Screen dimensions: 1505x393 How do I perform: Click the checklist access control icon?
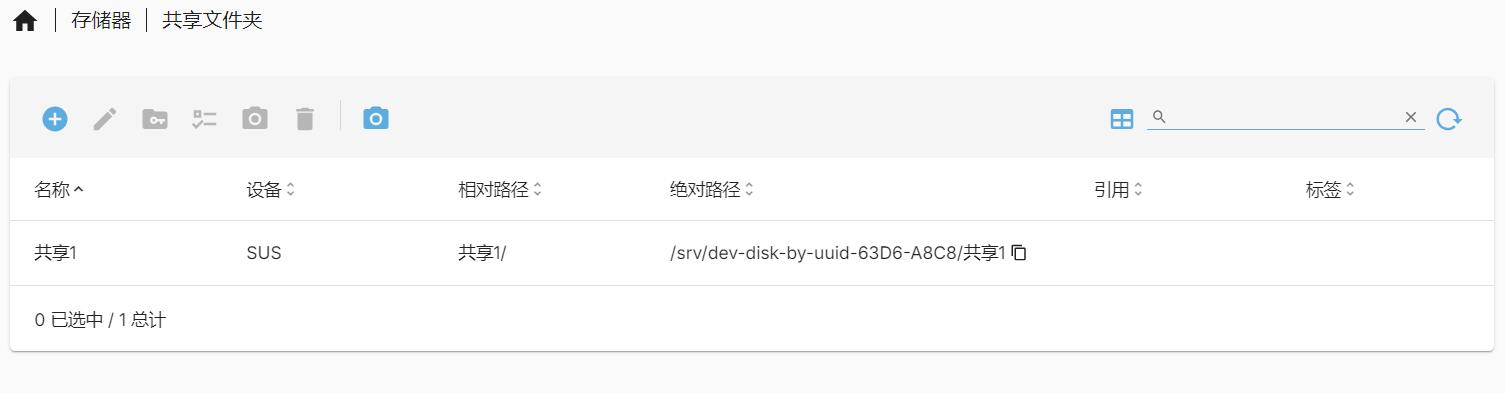pyautogui.click(x=205, y=119)
